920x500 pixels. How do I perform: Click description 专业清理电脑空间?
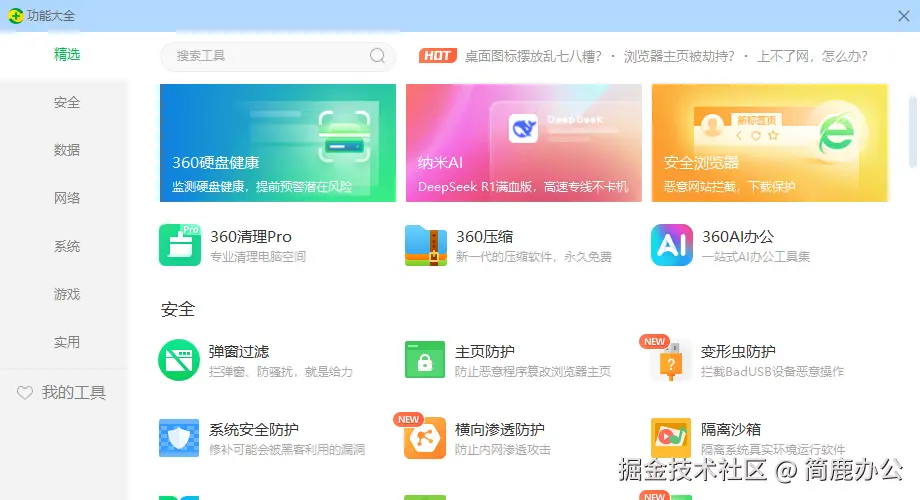(258, 256)
